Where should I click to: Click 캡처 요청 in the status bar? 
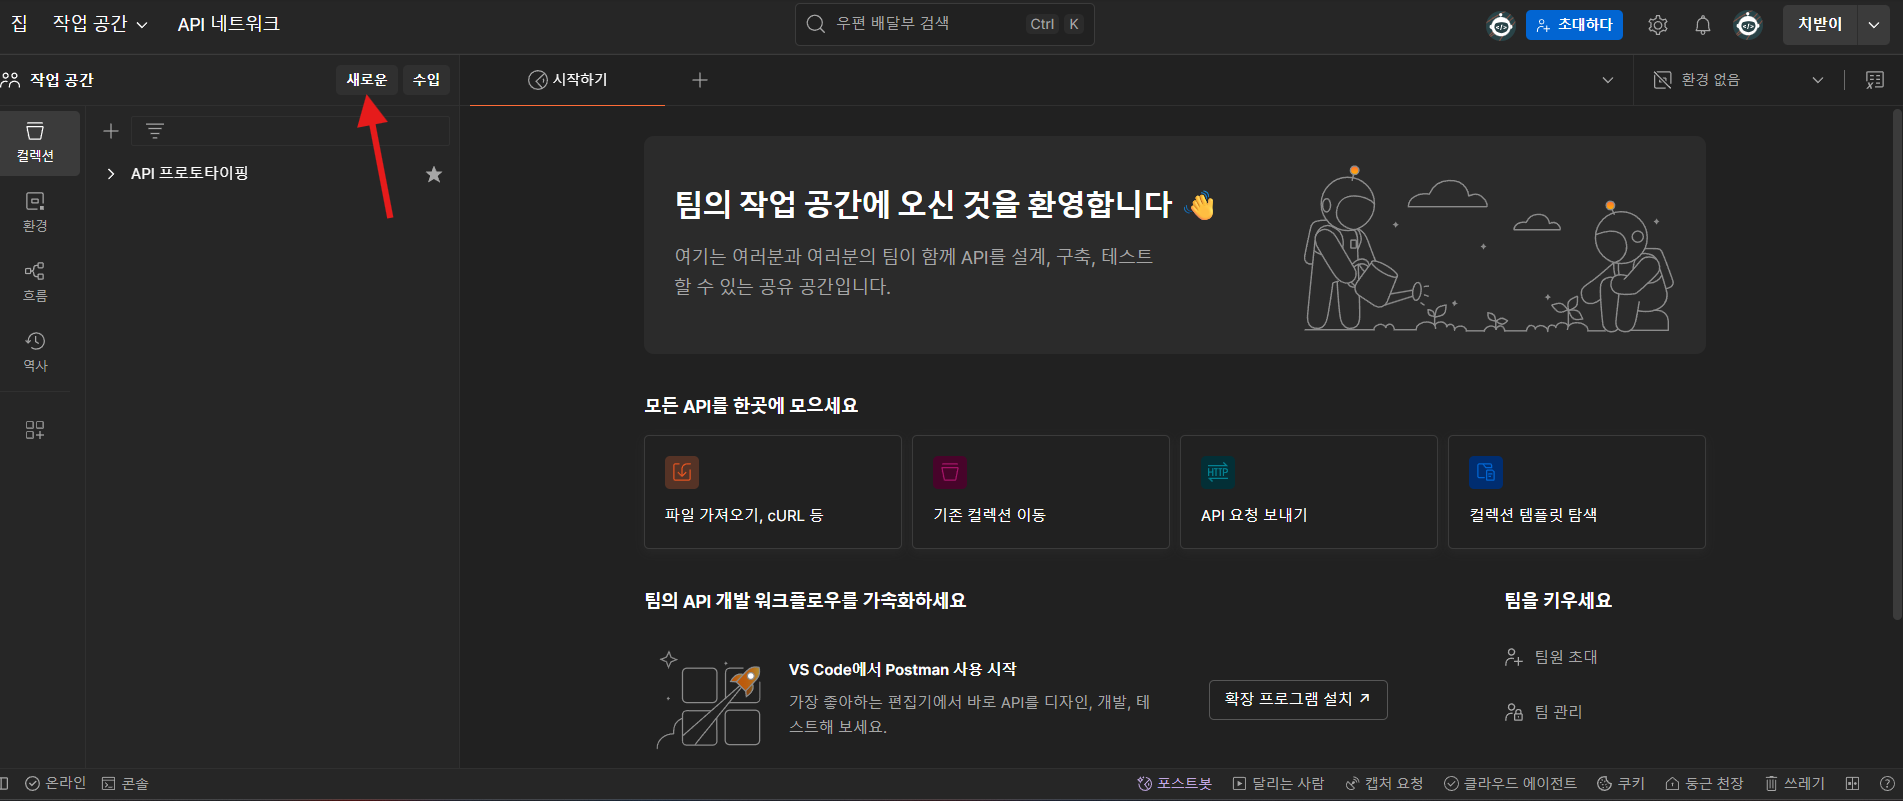pos(1384,784)
